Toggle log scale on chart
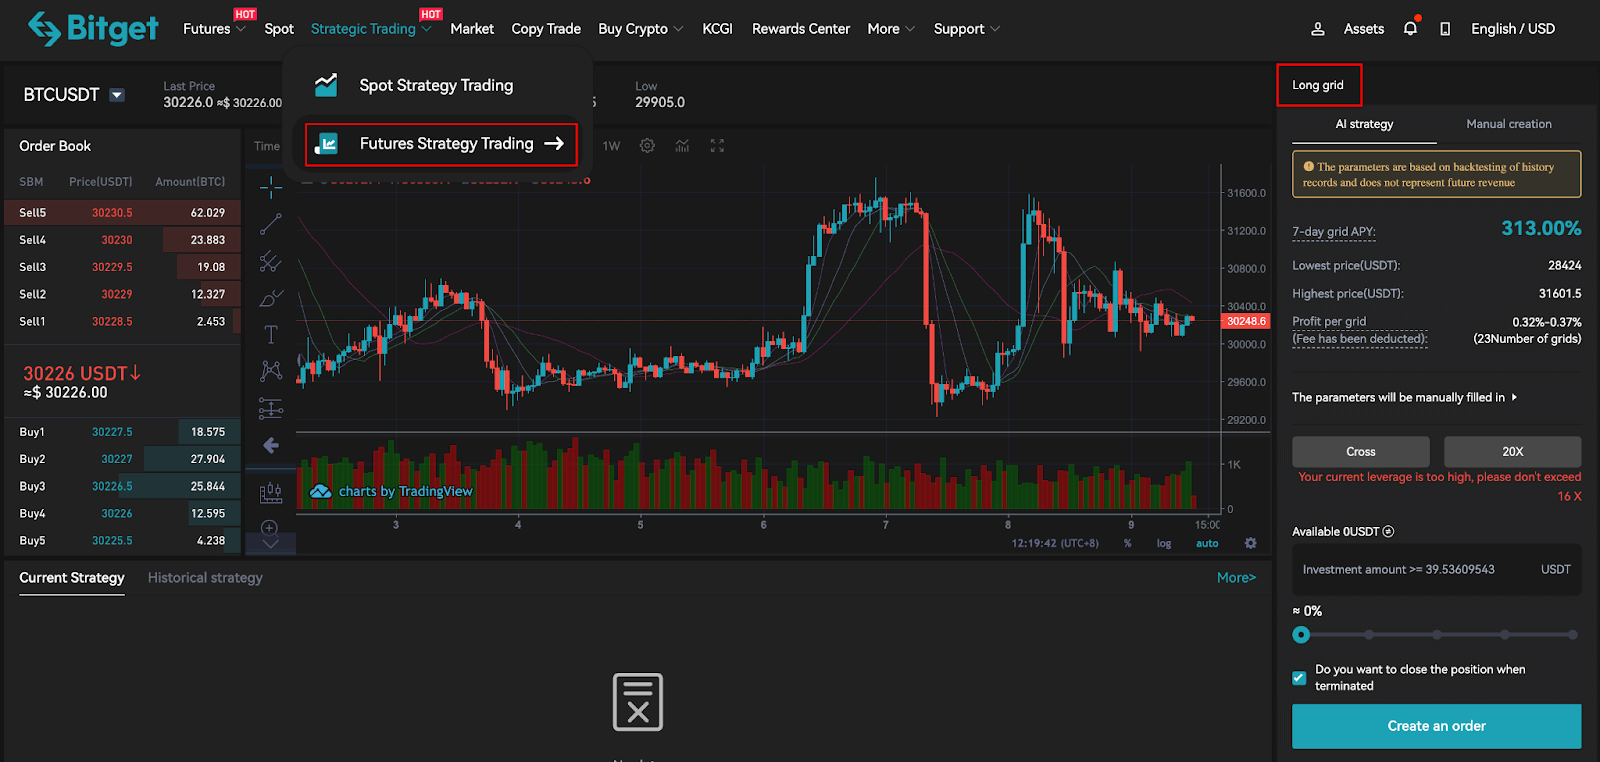This screenshot has height=762, width=1600. 1164,543
